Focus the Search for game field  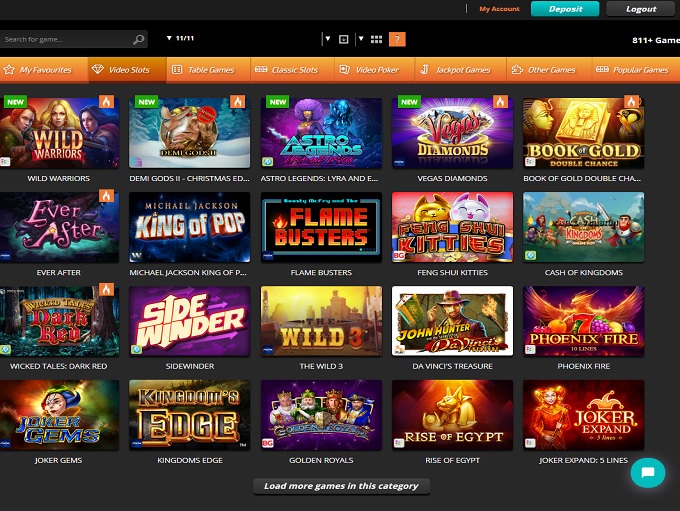(74, 39)
